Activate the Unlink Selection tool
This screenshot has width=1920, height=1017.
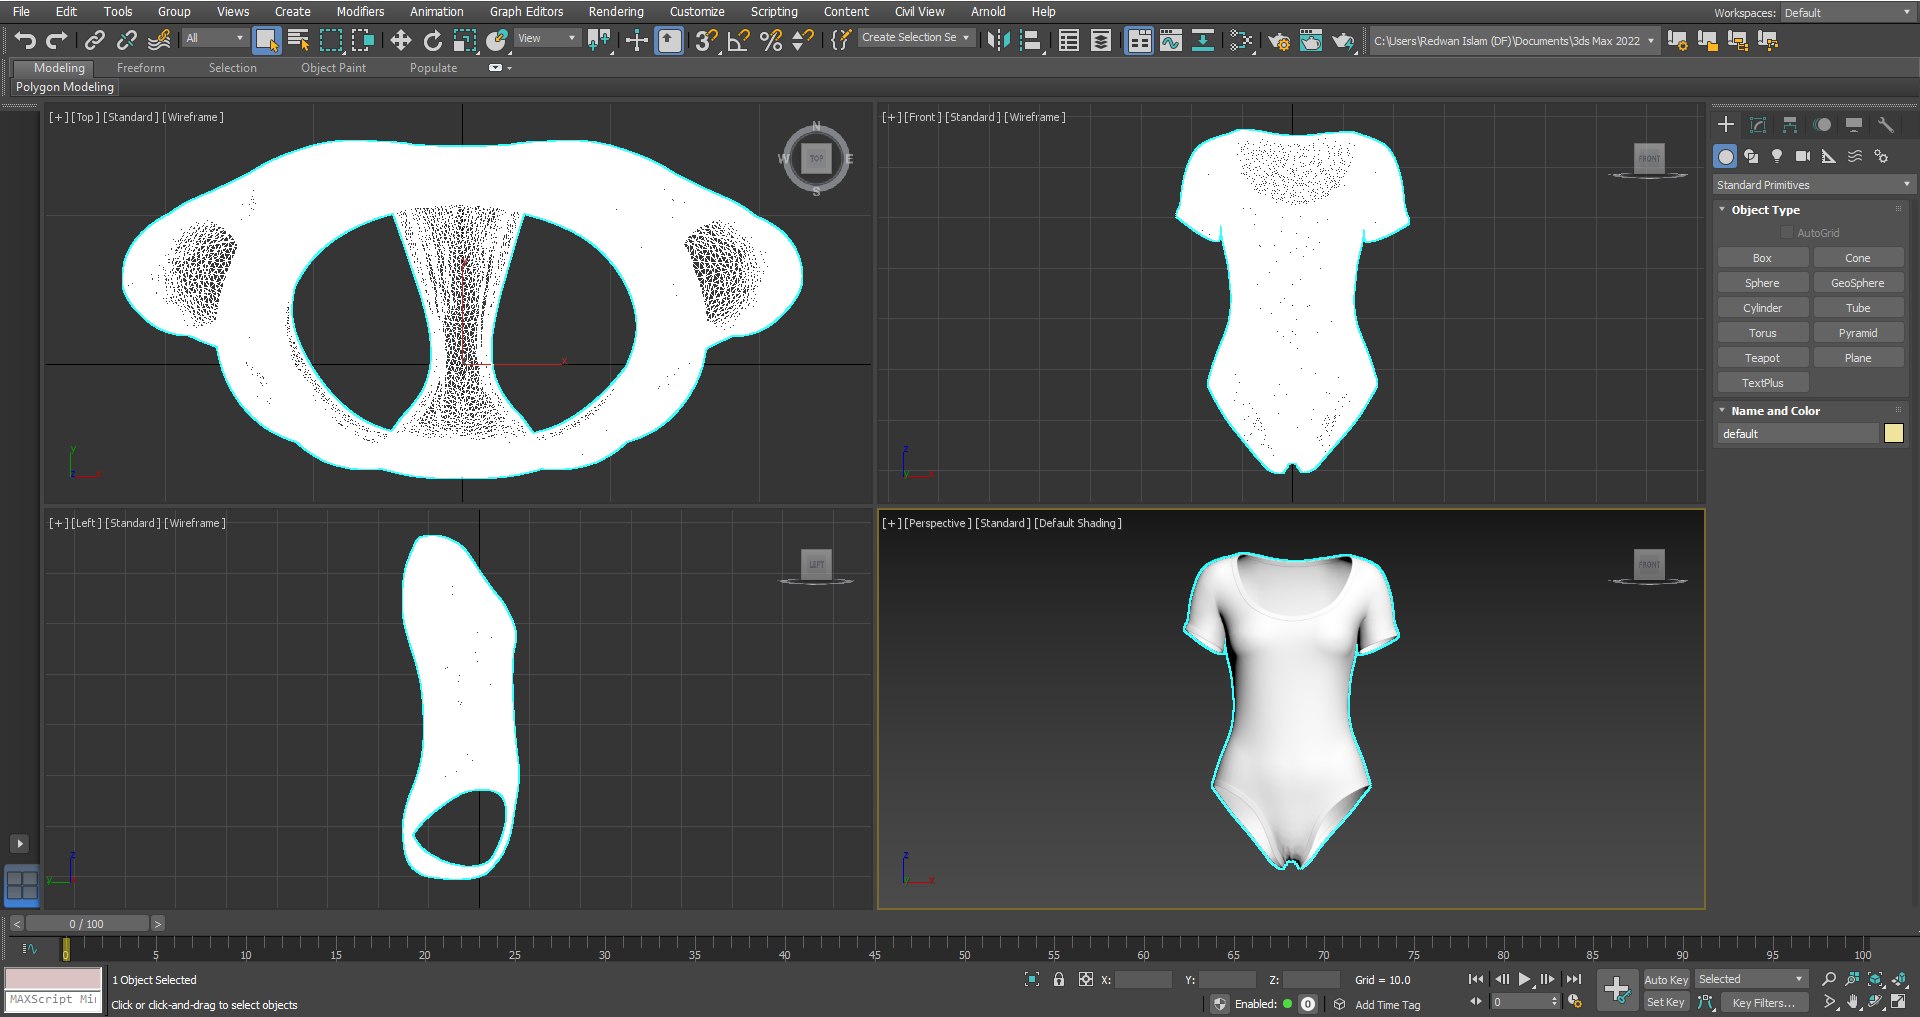pos(126,40)
